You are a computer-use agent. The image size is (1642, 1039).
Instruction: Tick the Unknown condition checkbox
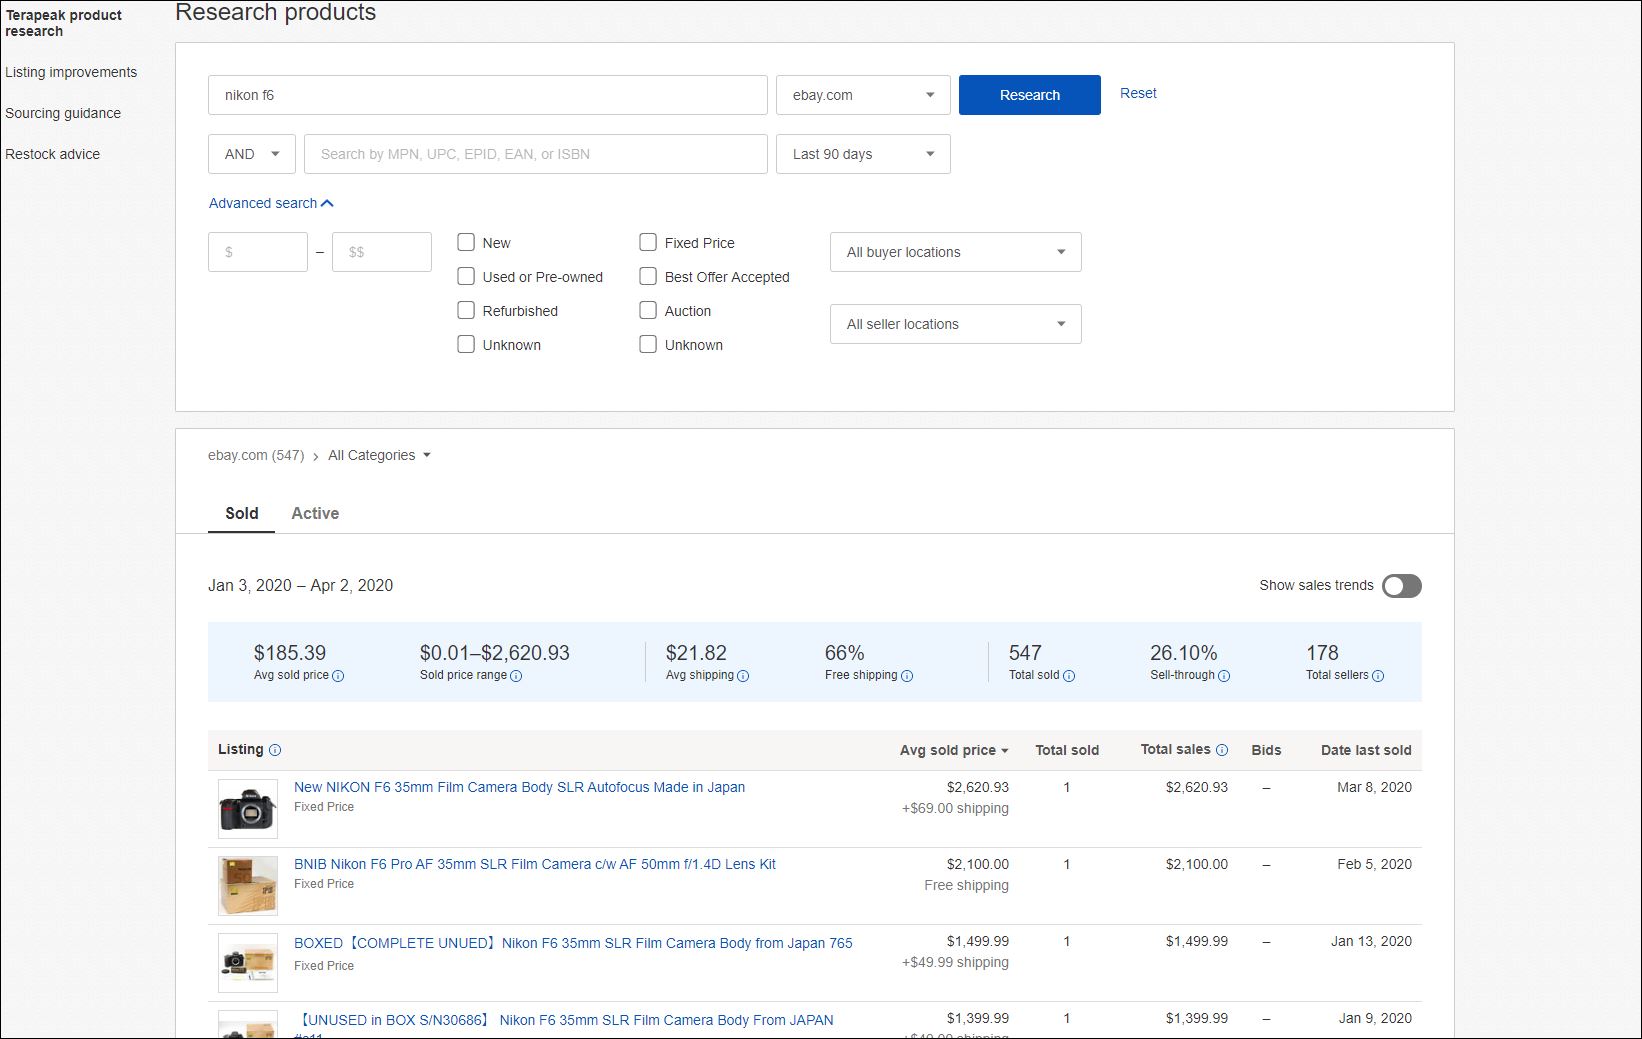pos(466,344)
